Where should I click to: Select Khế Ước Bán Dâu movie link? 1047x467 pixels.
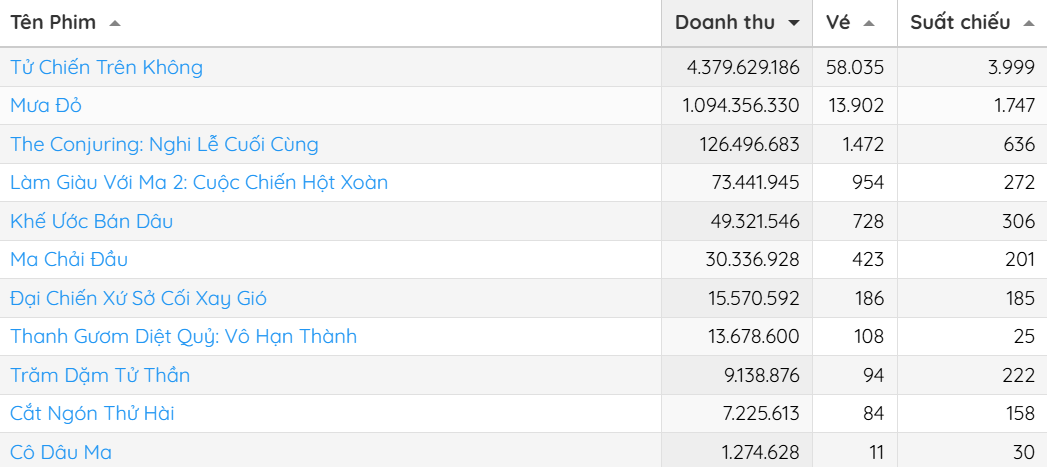91,221
